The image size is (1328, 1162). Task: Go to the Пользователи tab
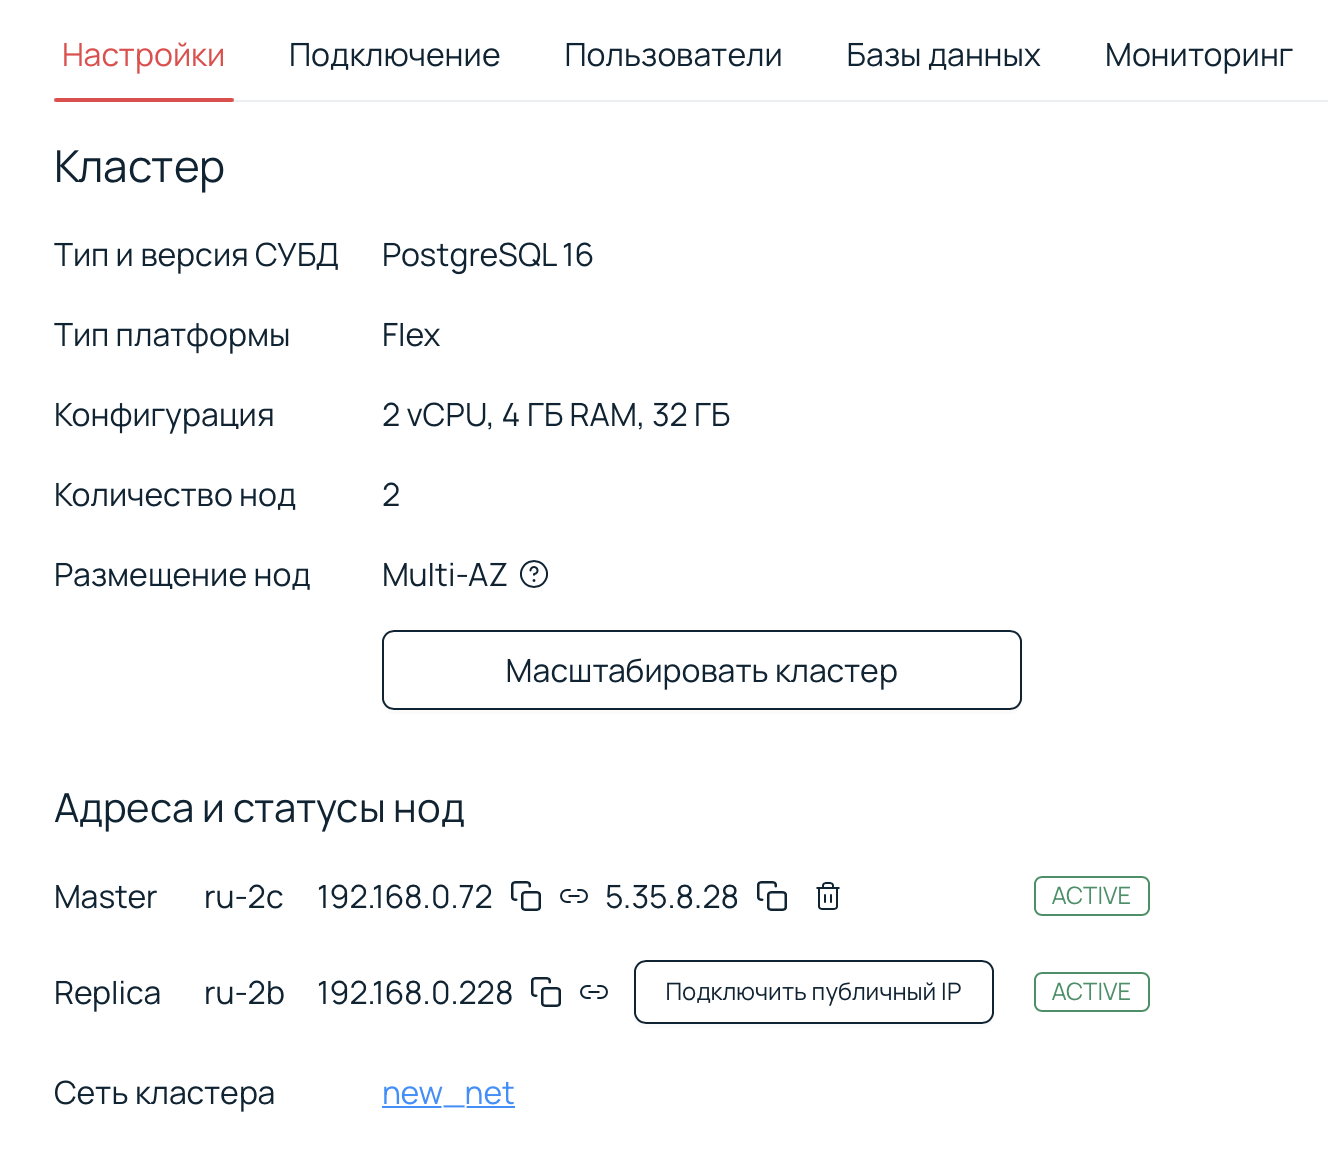tap(673, 55)
